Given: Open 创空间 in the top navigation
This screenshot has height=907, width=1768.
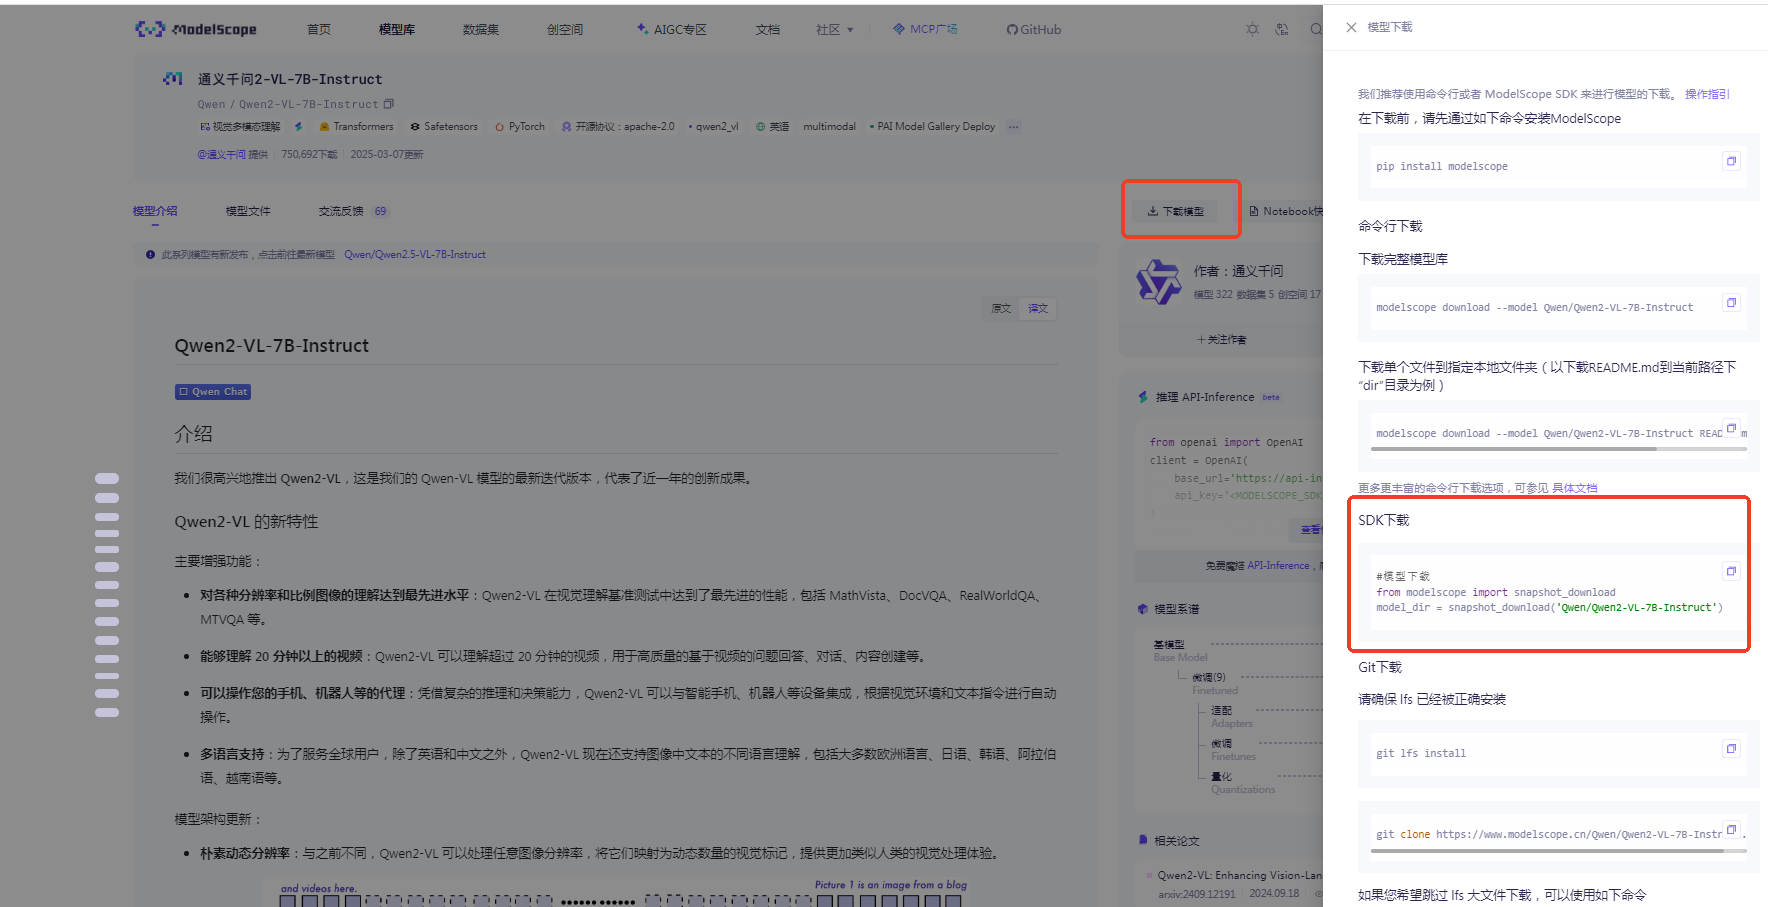Looking at the screenshot, I should (565, 30).
